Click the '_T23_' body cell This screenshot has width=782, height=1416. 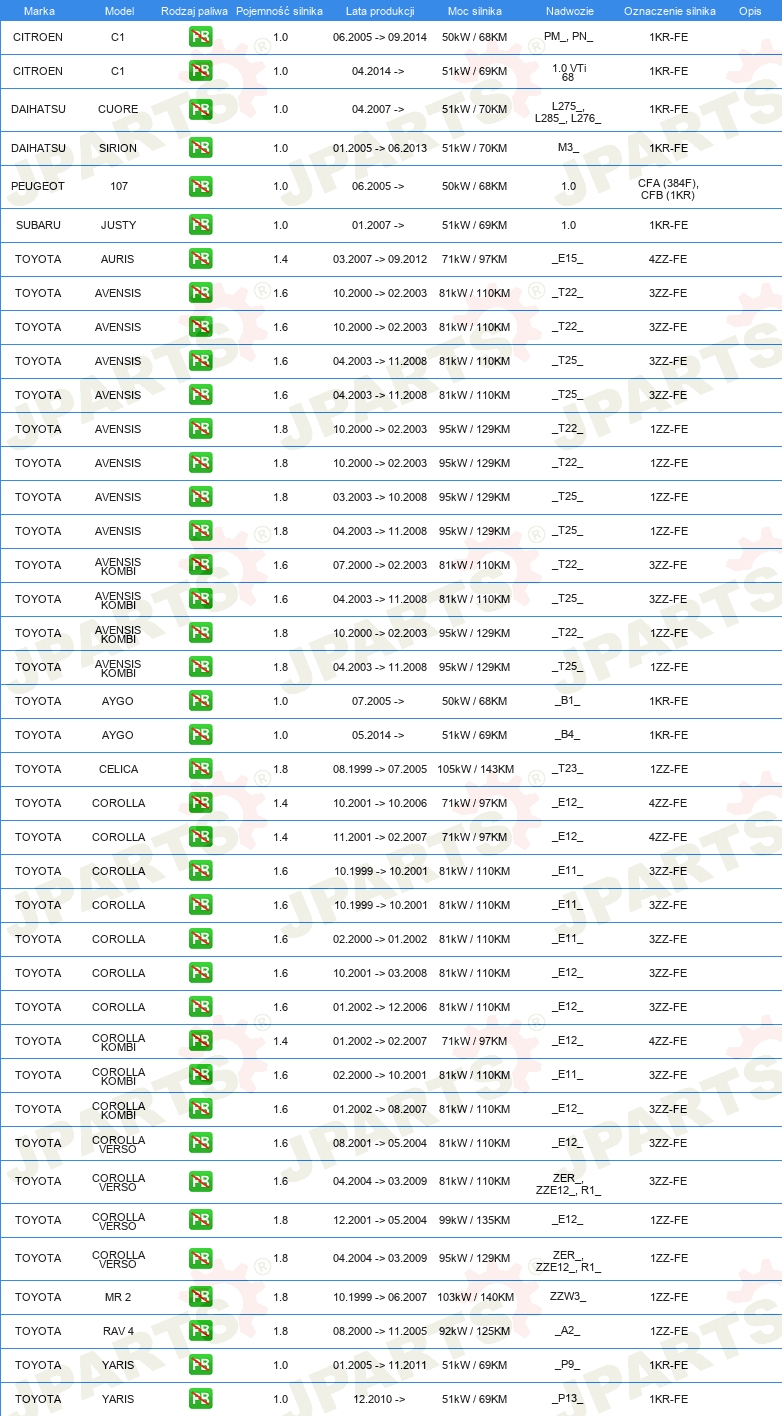(568, 769)
